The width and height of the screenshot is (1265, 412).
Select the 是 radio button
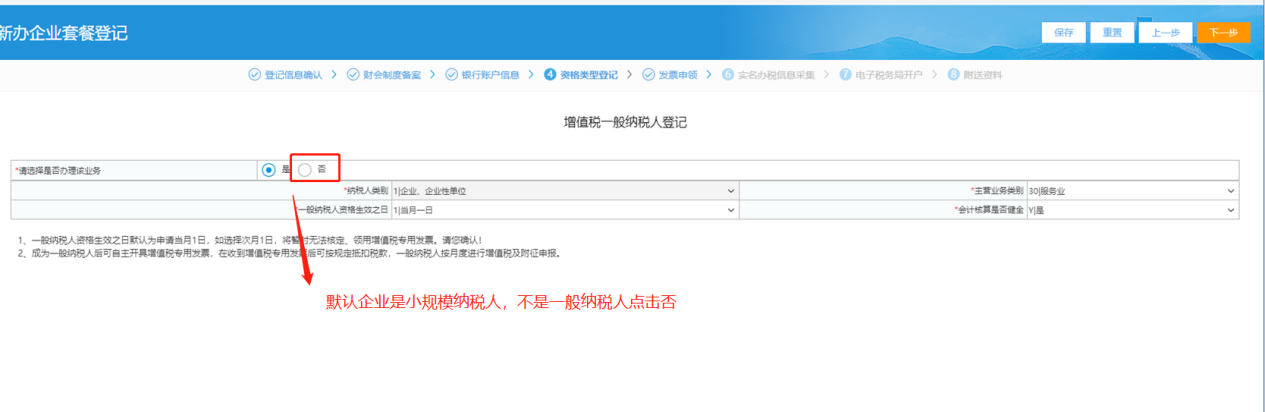pyautogui.click(x=268, y=170)
